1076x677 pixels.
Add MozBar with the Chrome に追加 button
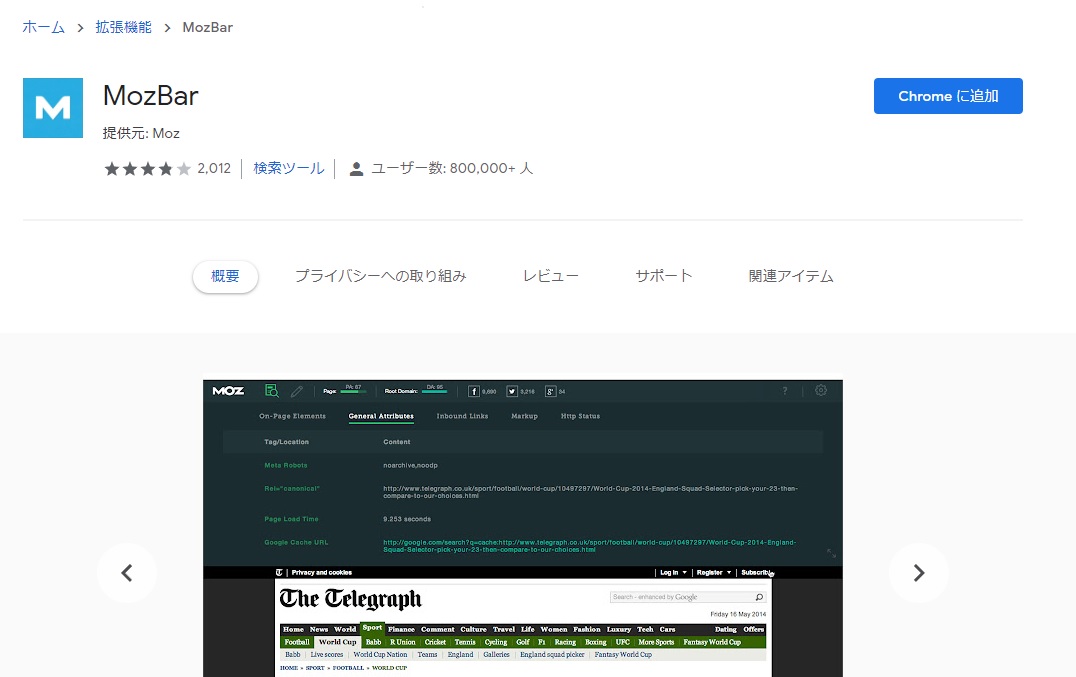click(948, 96)
